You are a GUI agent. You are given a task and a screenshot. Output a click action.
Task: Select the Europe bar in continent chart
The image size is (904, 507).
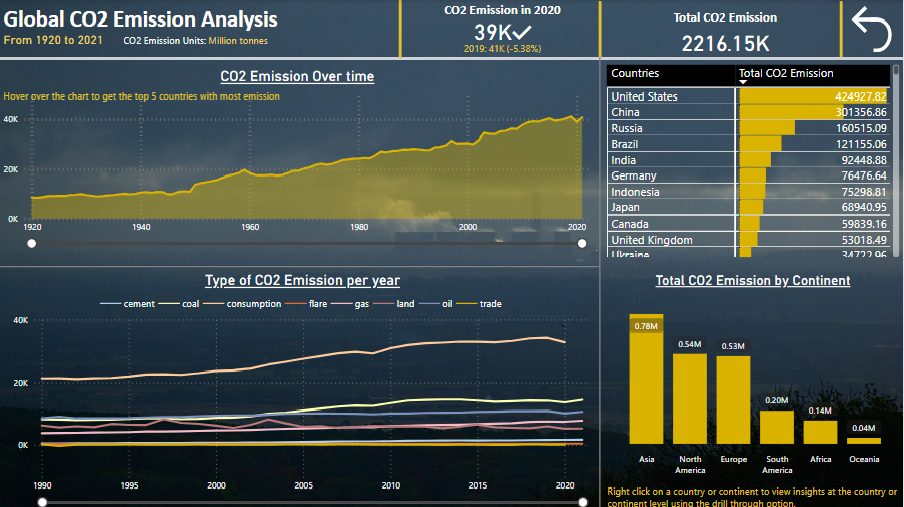[733, 399]
